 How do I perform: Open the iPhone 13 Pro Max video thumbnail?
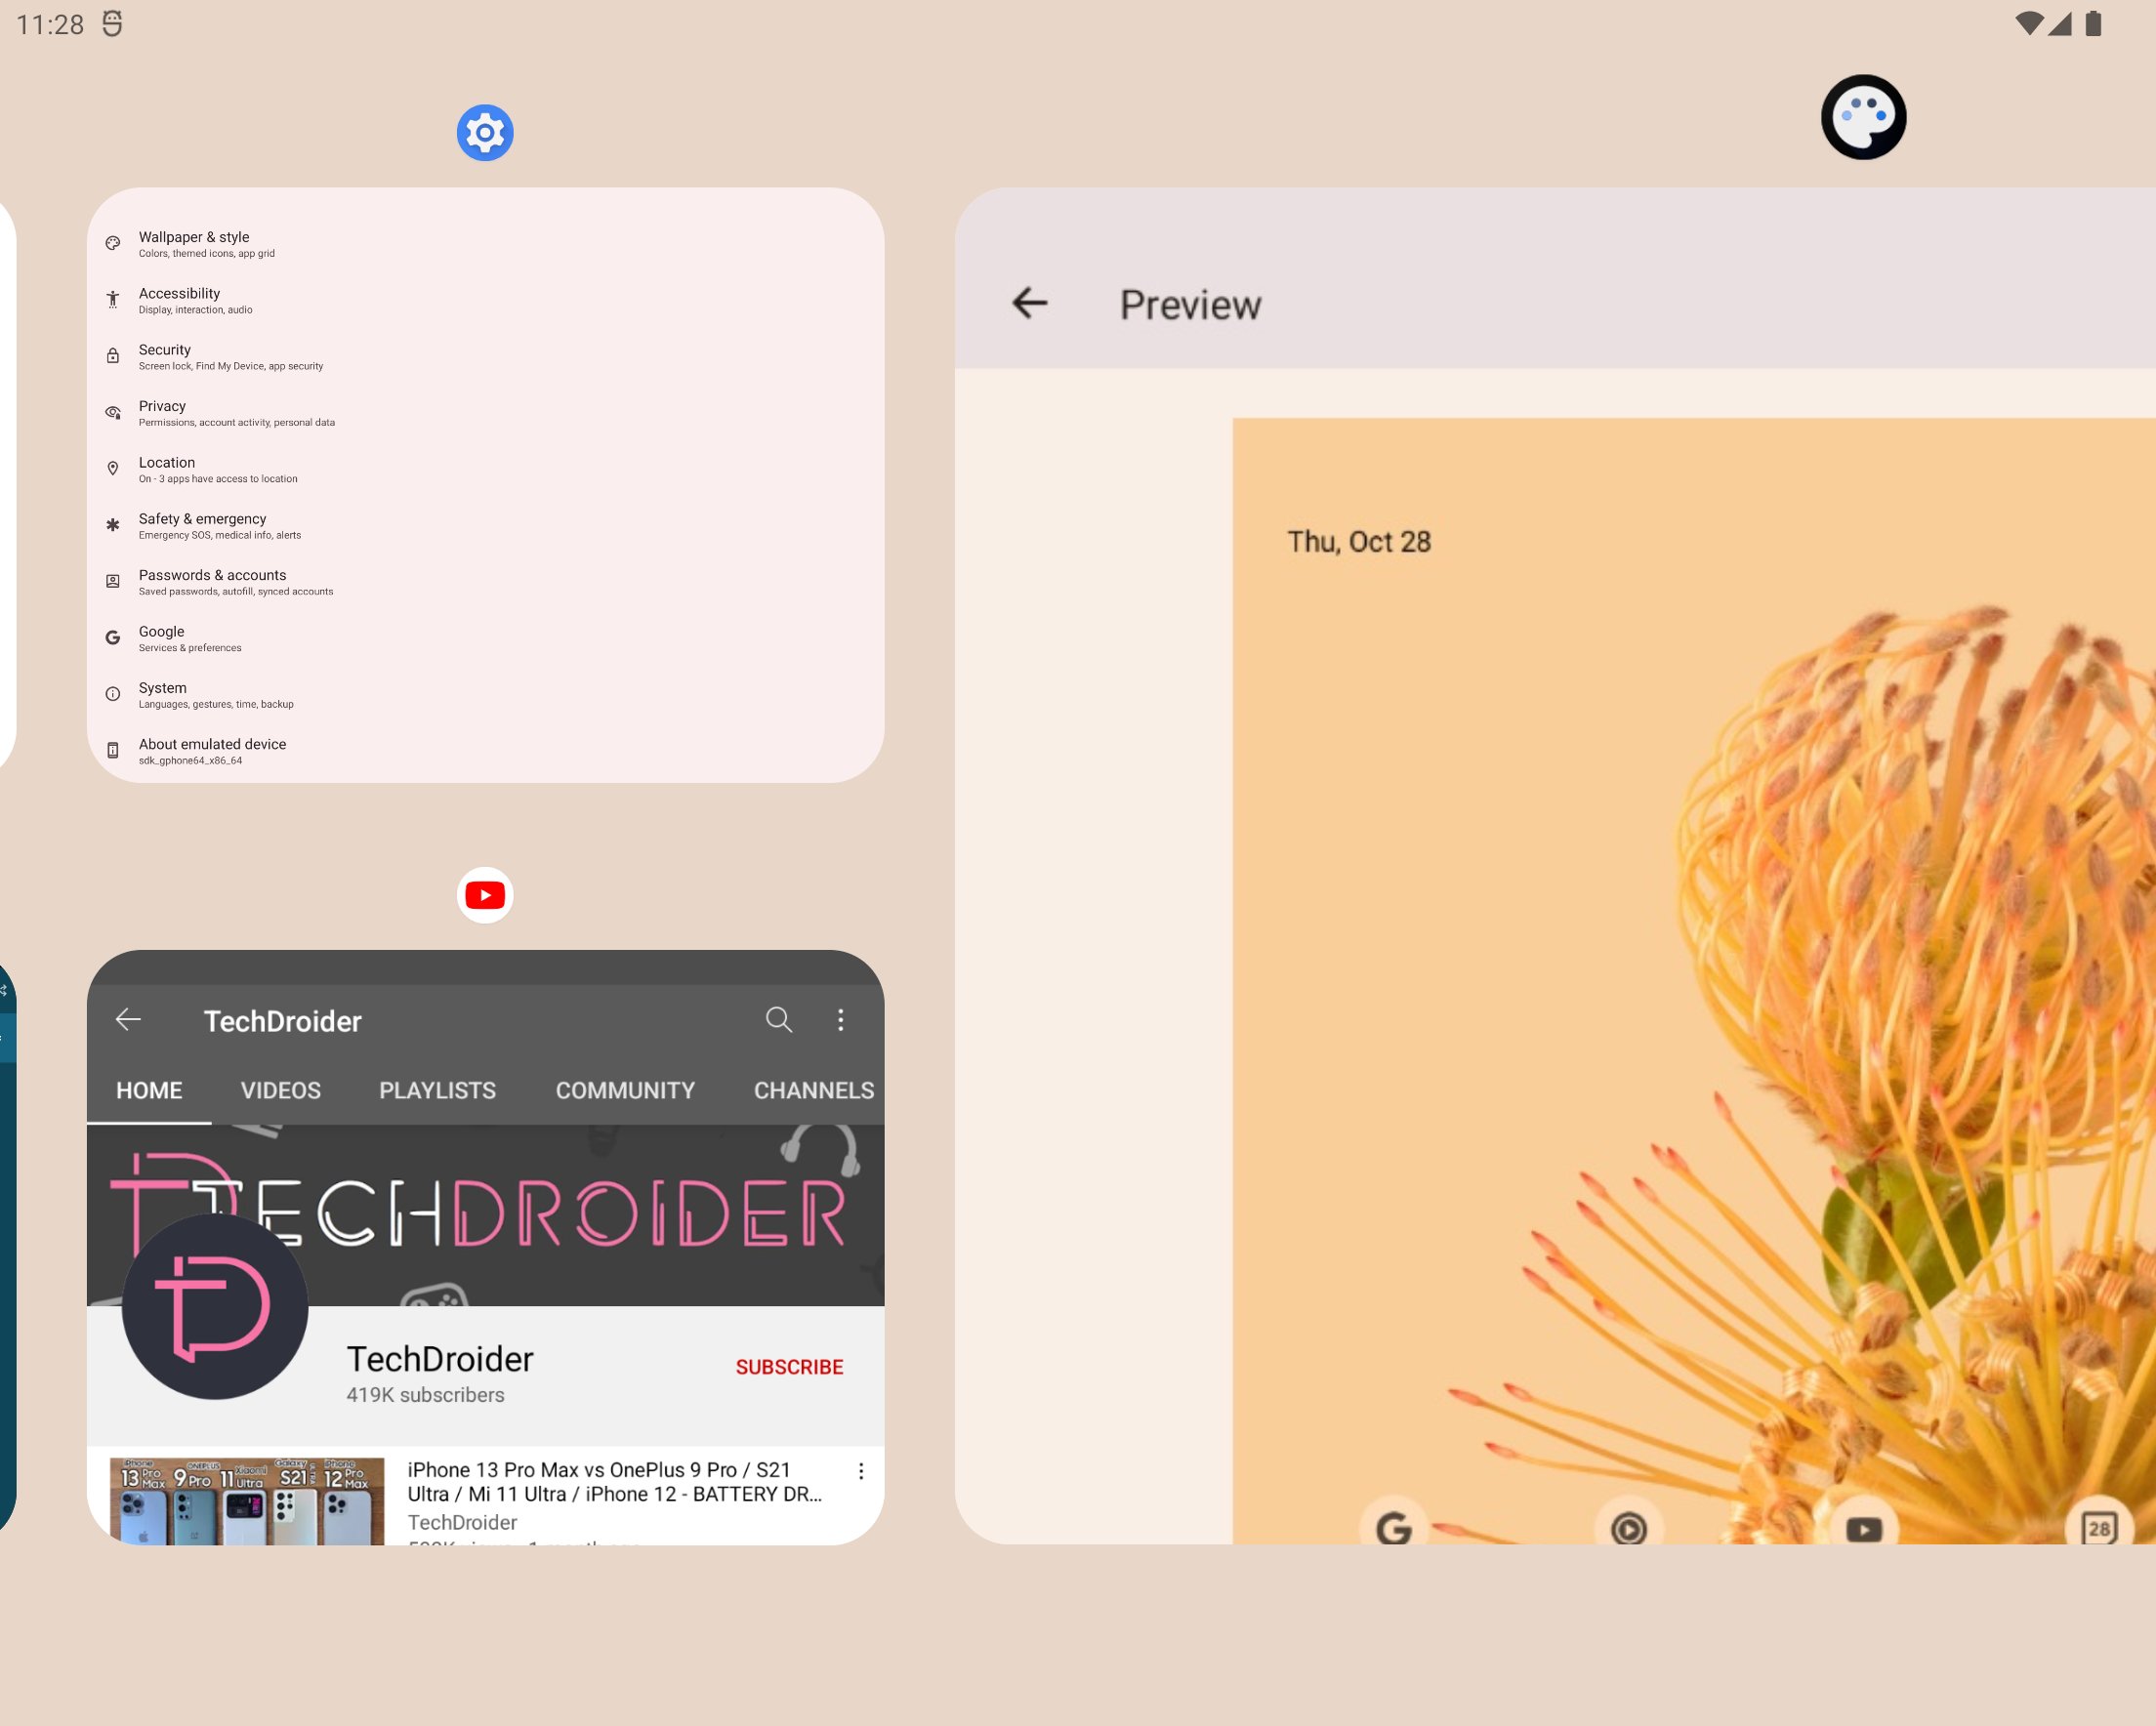click(x=247, y=1500)
